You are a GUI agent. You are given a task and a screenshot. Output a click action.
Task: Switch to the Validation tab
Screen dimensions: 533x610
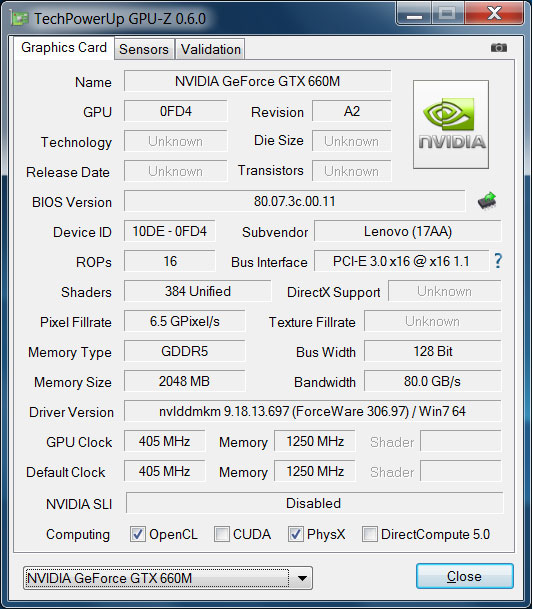[210, 49]
